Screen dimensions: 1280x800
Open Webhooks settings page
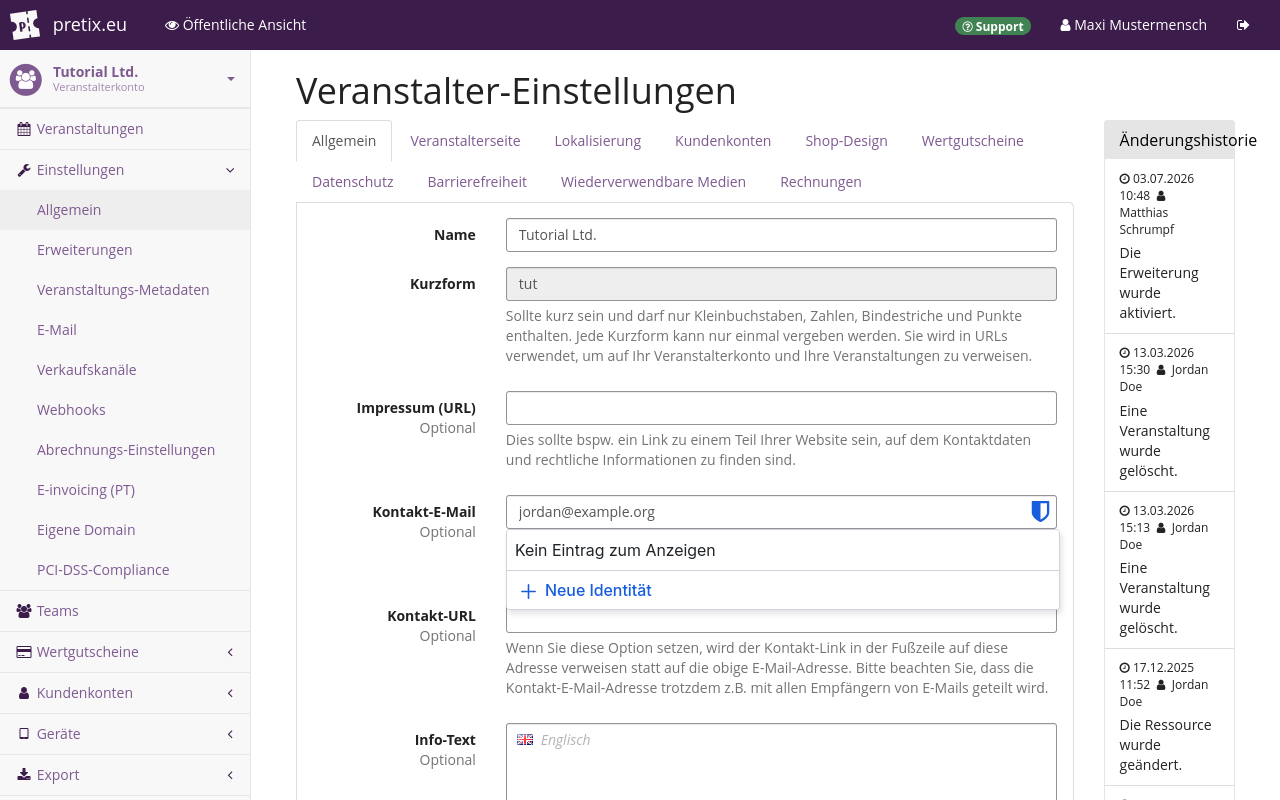point(125,410)
